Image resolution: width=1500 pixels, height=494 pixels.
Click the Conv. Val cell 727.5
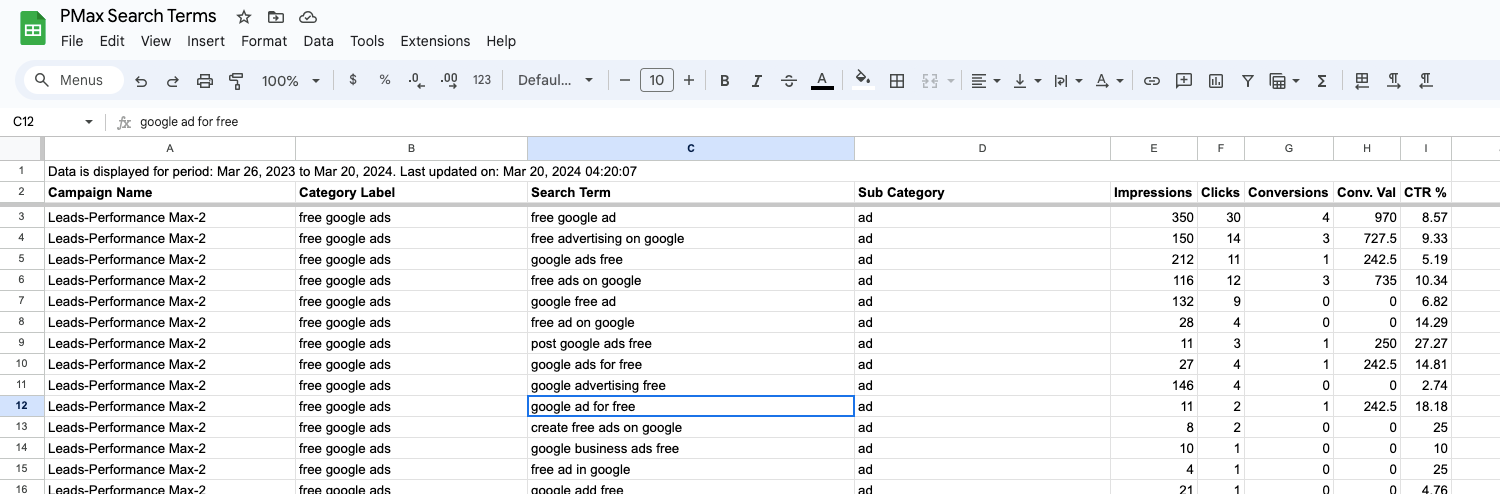(x=1367, y=238)
